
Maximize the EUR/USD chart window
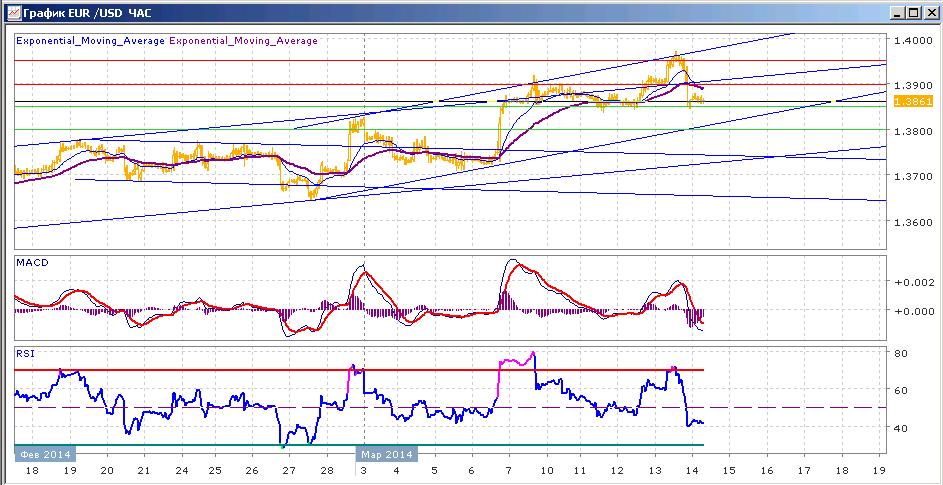click(913, 12)
